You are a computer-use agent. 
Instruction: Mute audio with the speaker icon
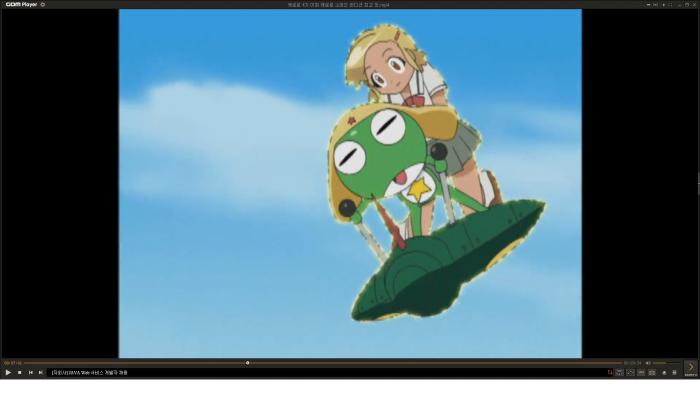tap(648, 363)
